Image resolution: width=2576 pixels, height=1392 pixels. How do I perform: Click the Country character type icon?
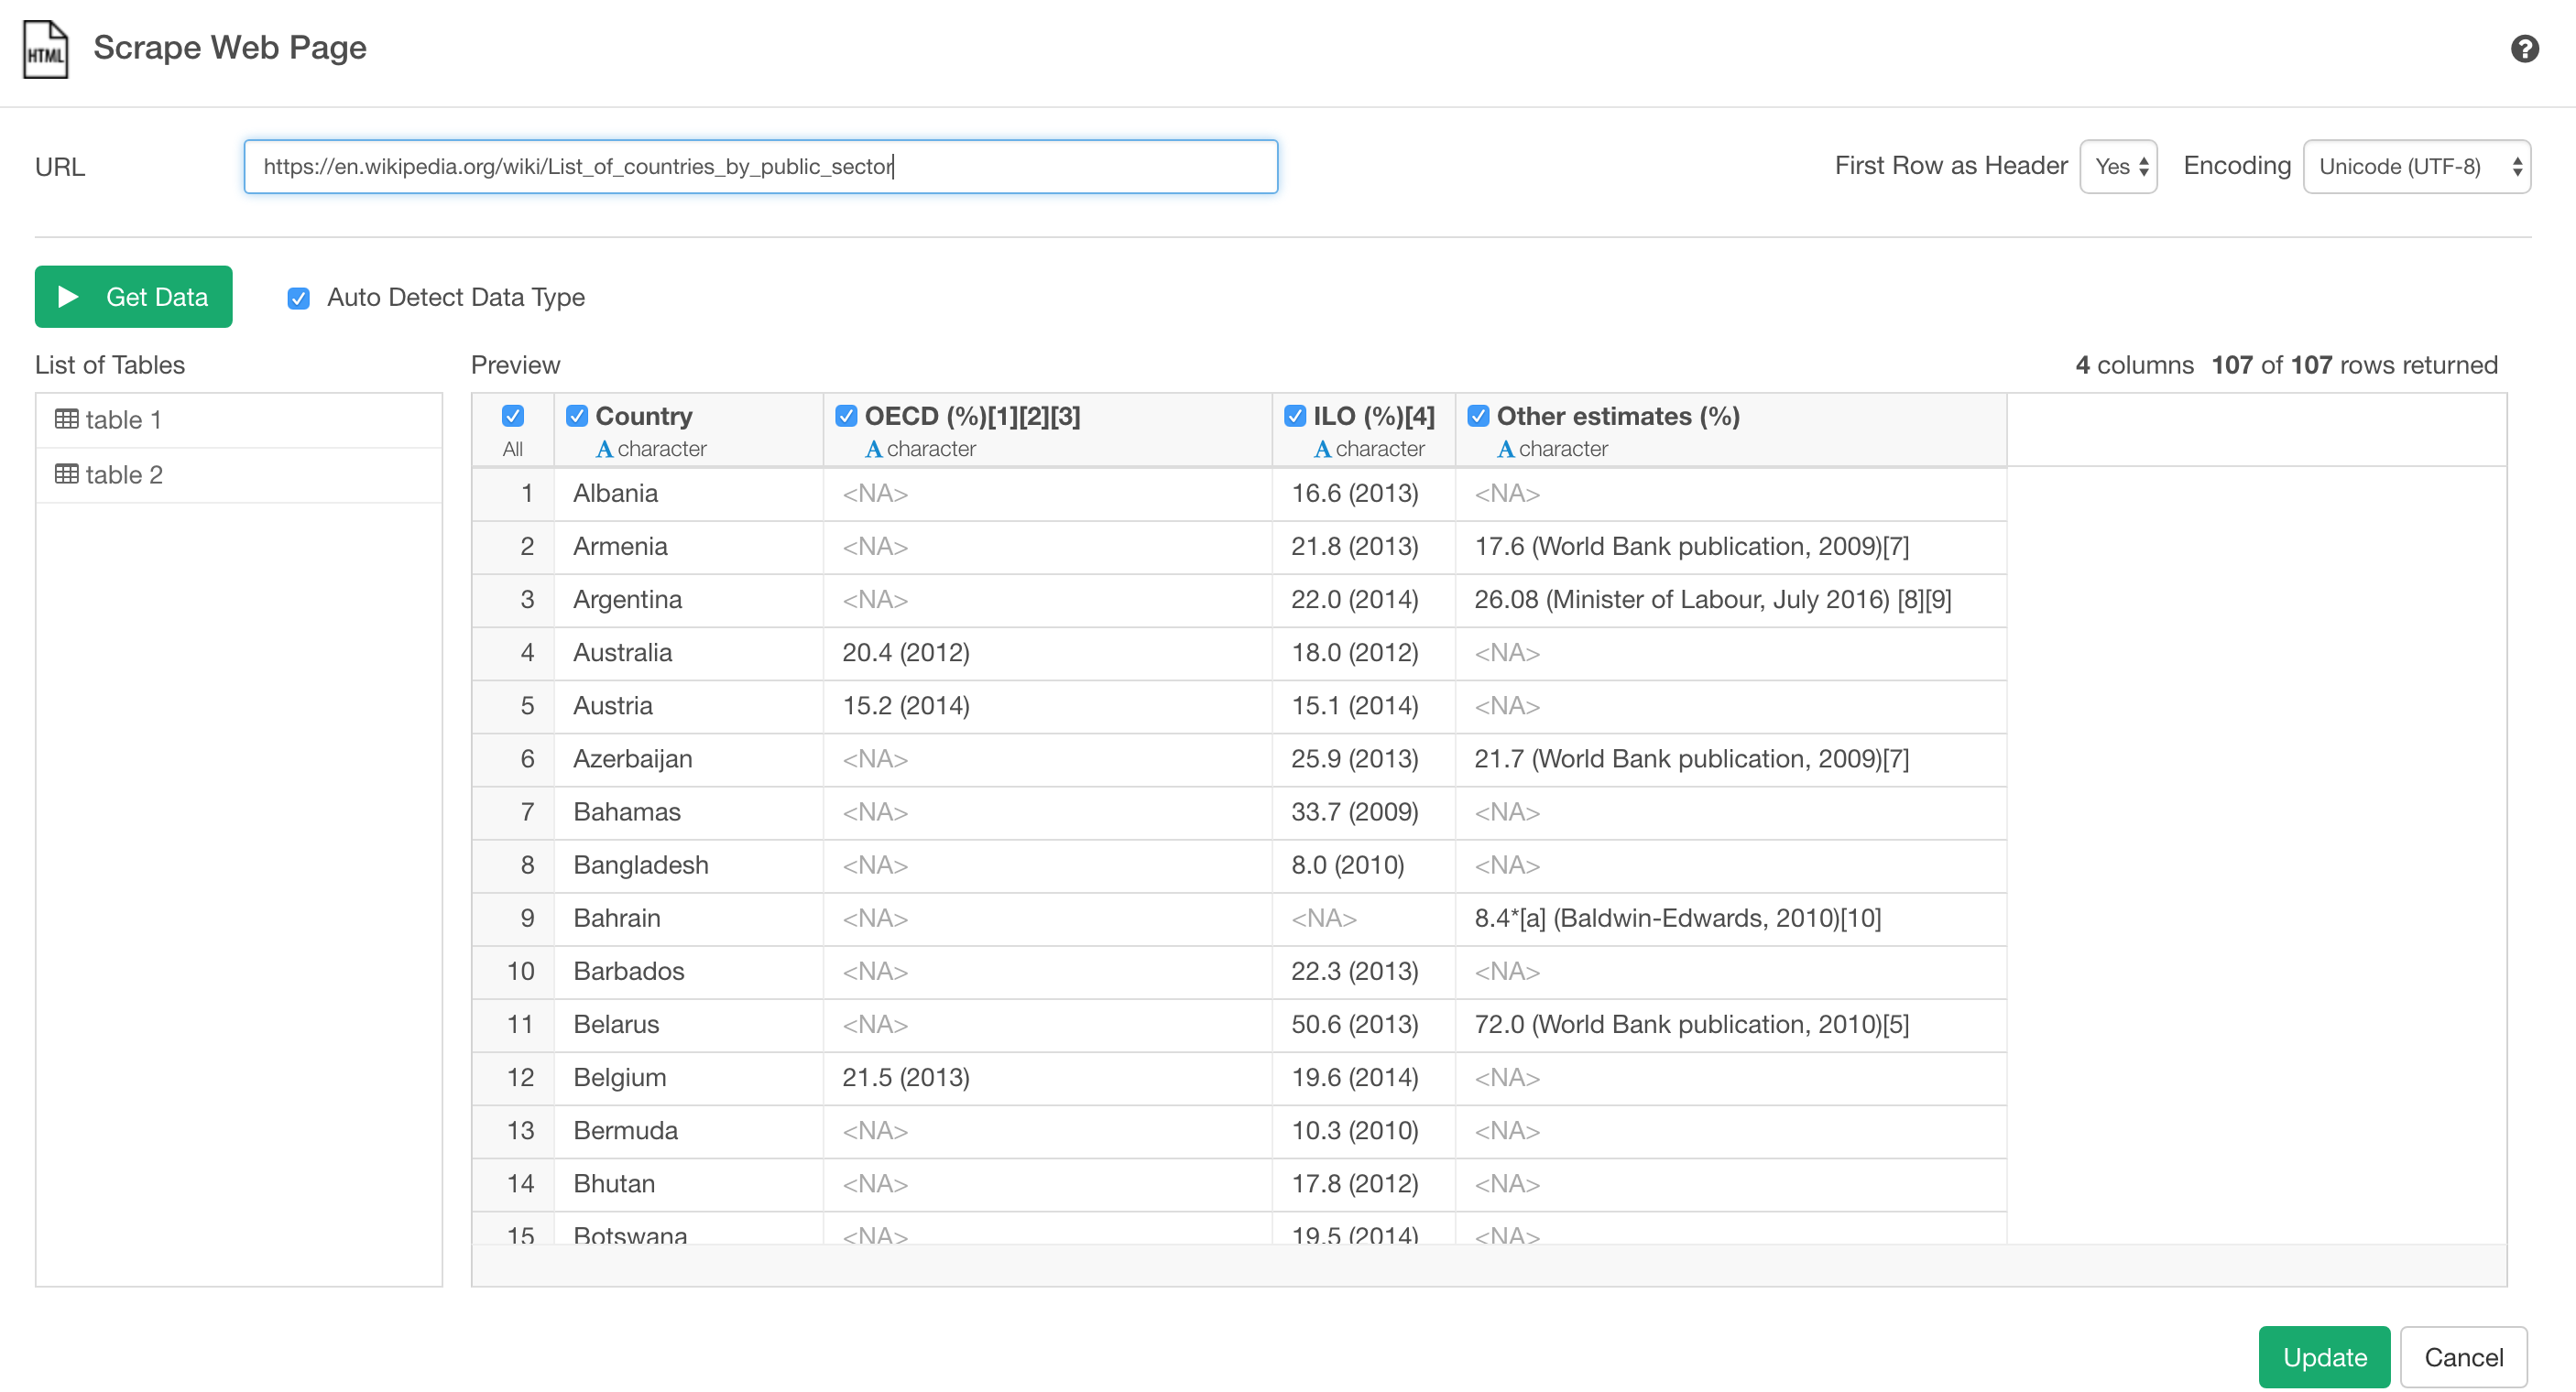[x=604, y=449]
